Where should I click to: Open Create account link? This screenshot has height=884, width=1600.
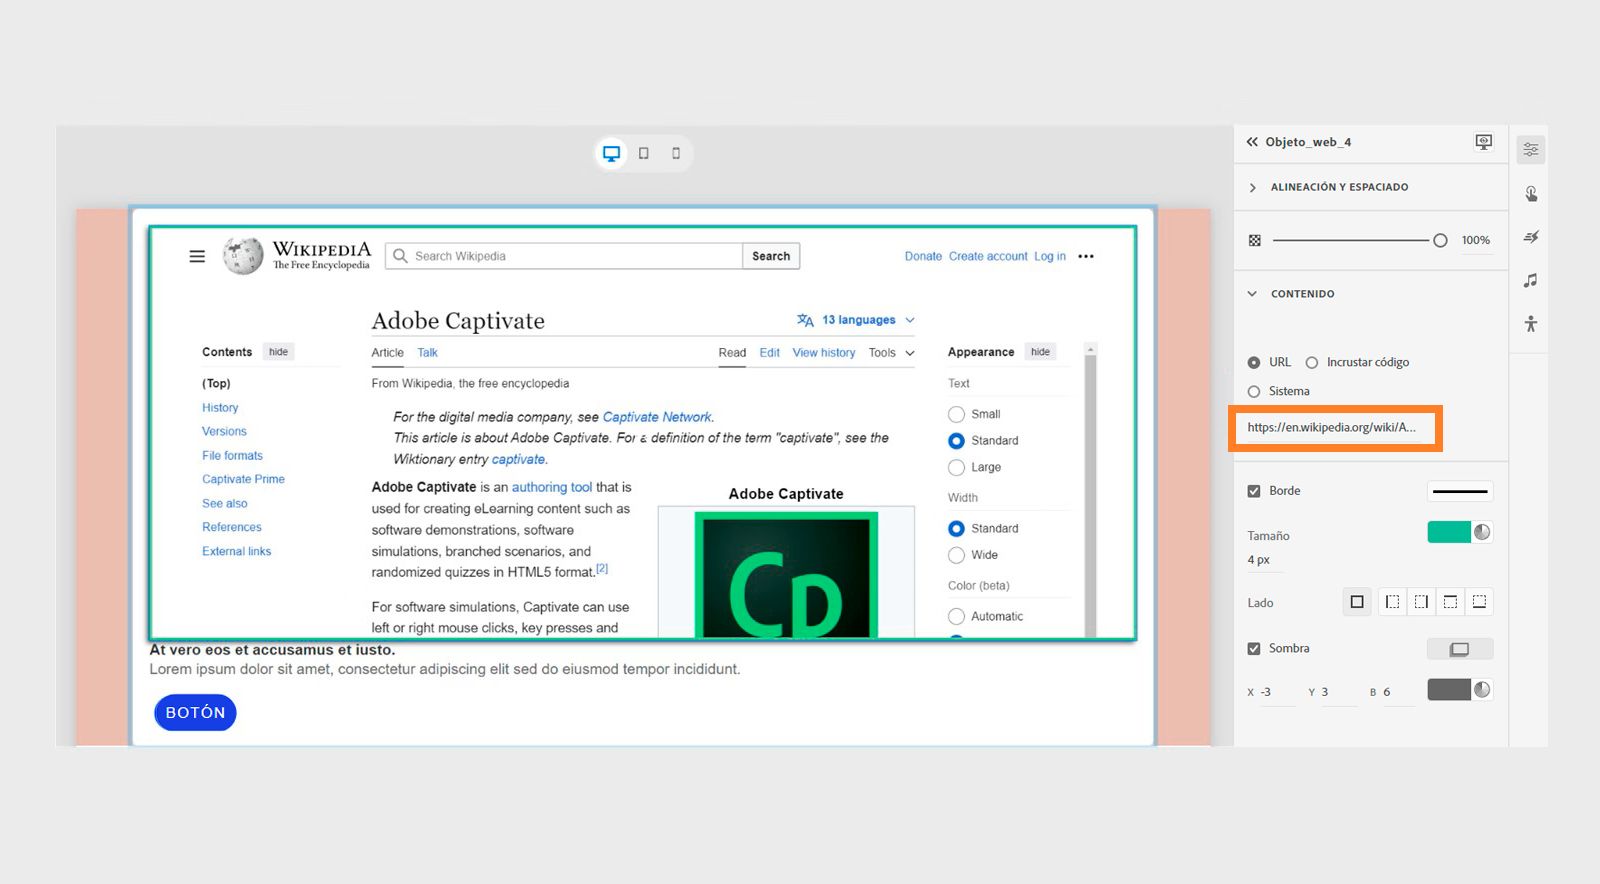988,257
